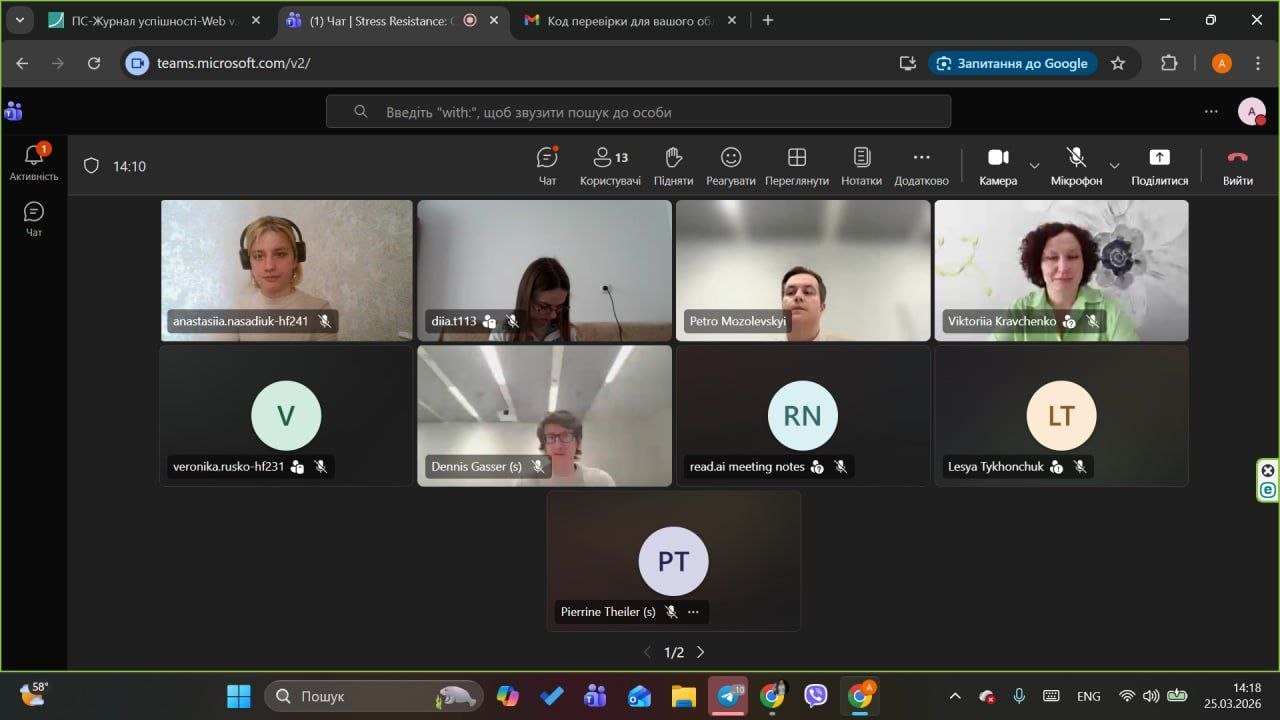Expand microphone options dropdown arrow

click(1114, 165)
